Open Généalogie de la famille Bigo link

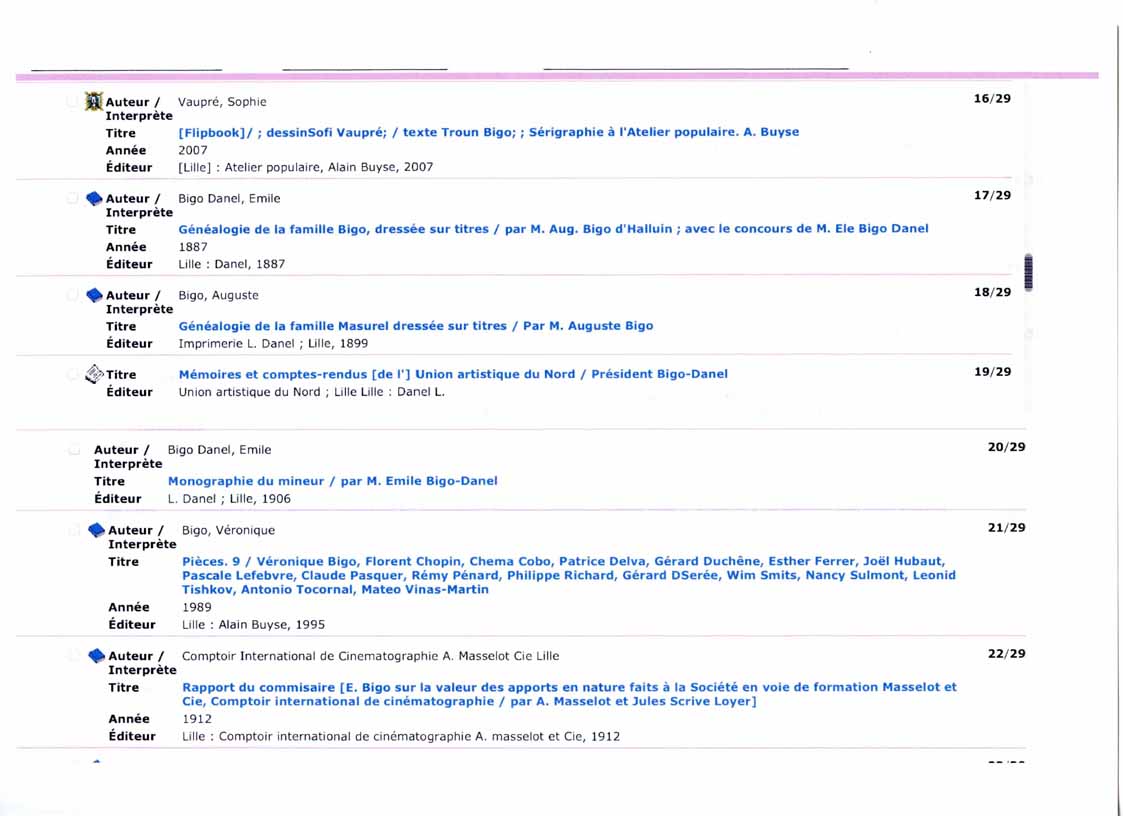click(x=553, y=229)
